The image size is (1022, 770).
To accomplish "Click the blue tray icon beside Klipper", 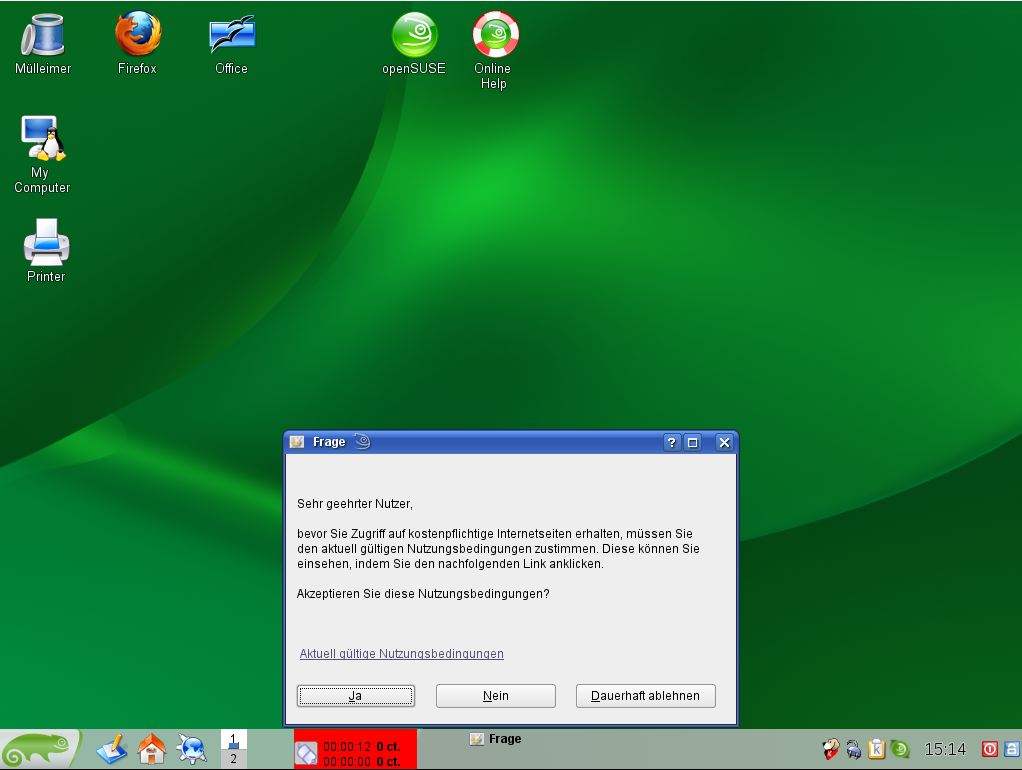I will coord(853,750).
